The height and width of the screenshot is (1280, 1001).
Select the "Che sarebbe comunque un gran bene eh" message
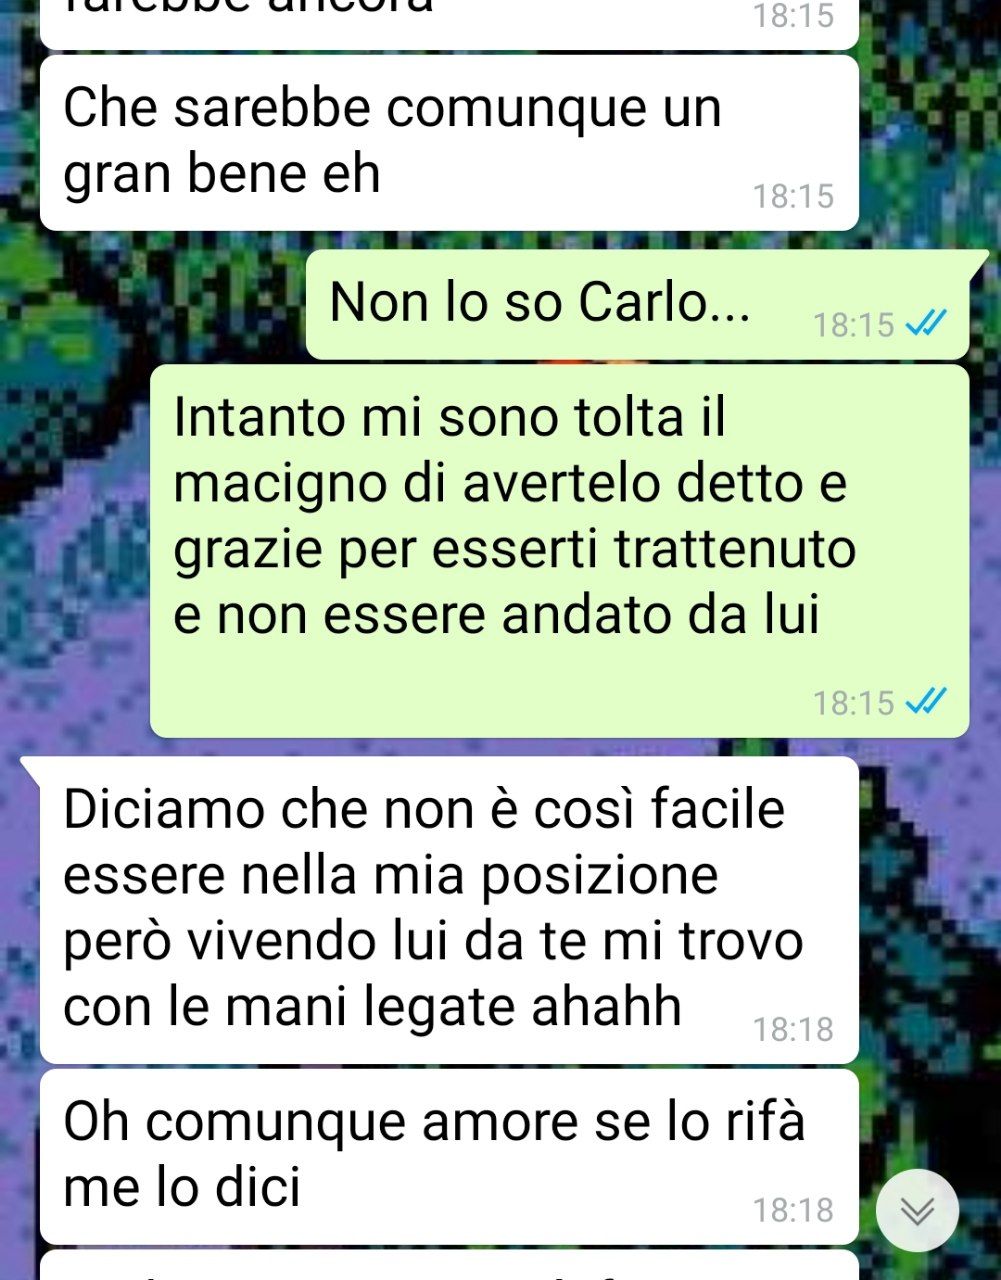point(449,143)
